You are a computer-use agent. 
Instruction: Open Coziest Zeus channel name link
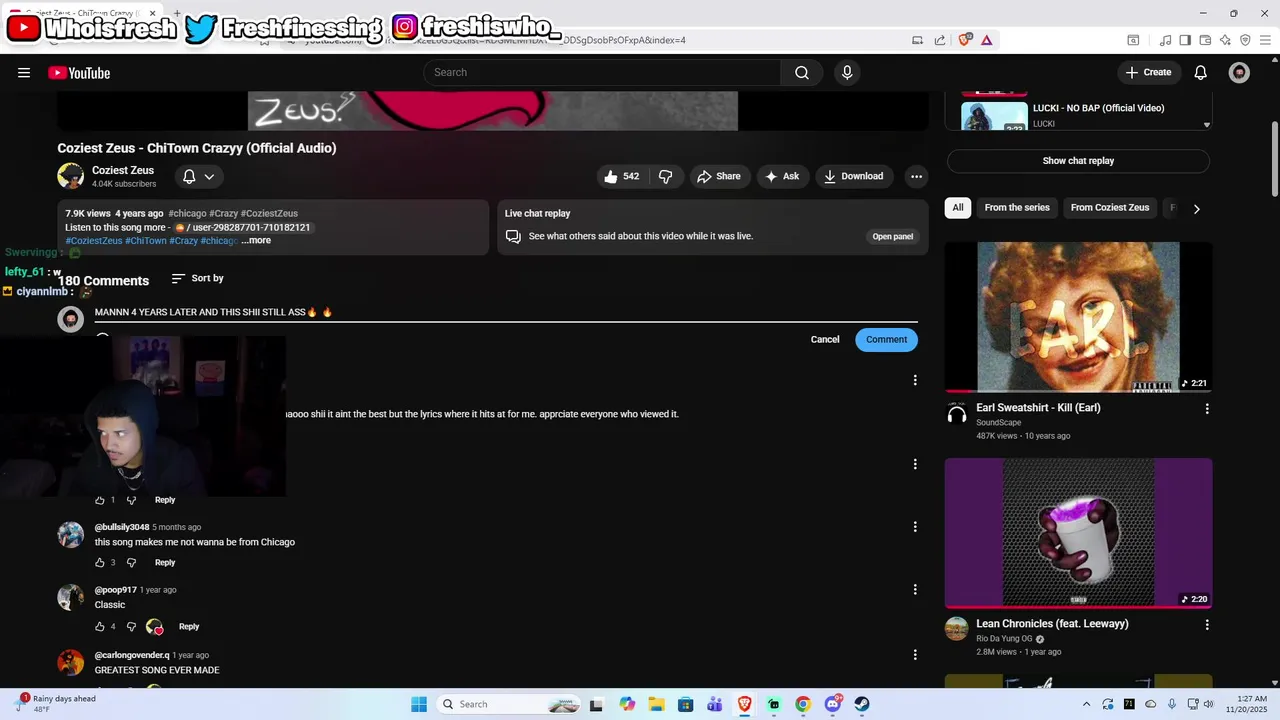click(x=123, y=171)
